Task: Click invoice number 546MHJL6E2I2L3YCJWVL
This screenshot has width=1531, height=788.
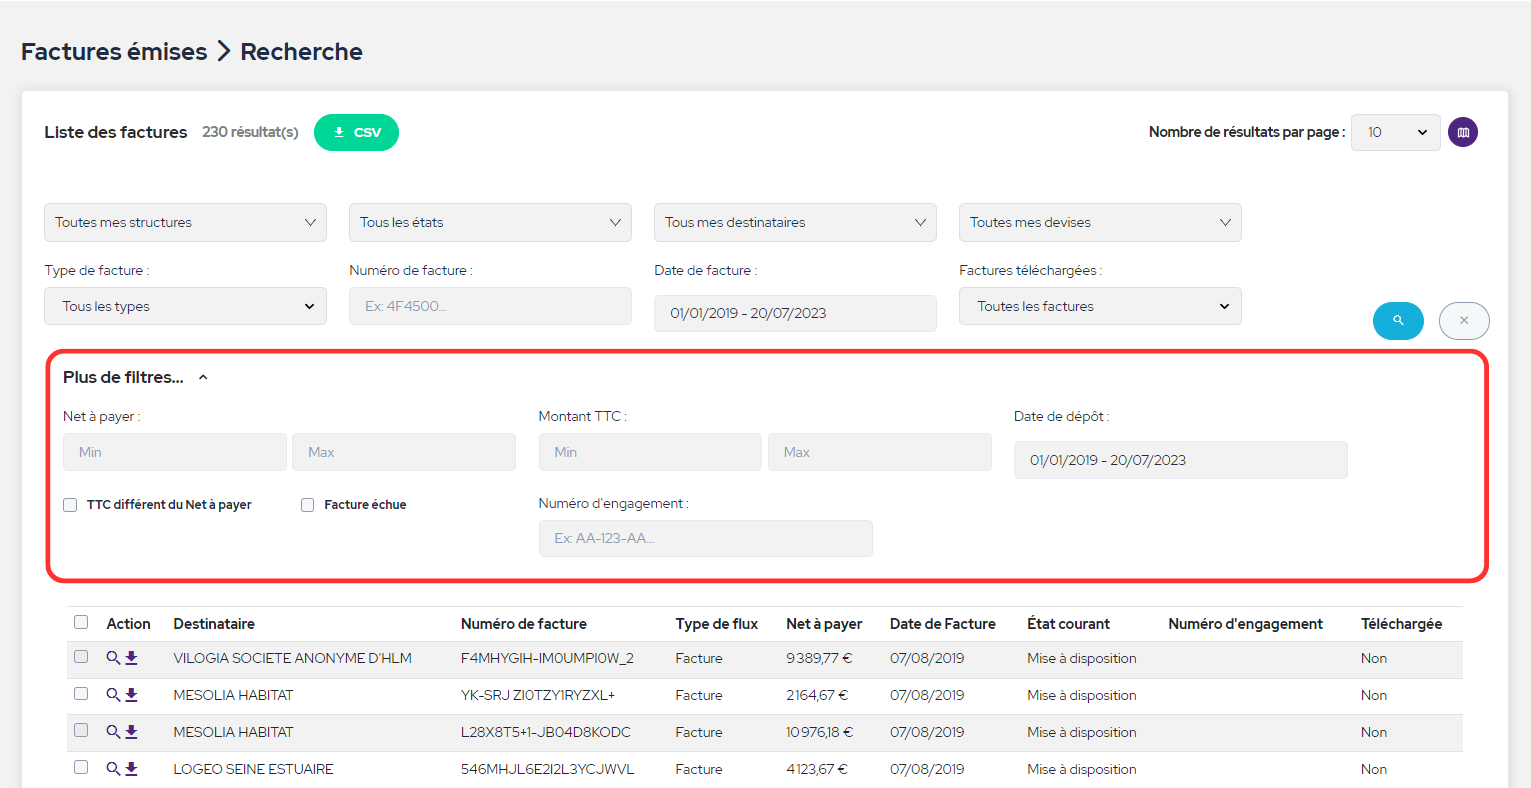Action: tap(547, 769)
